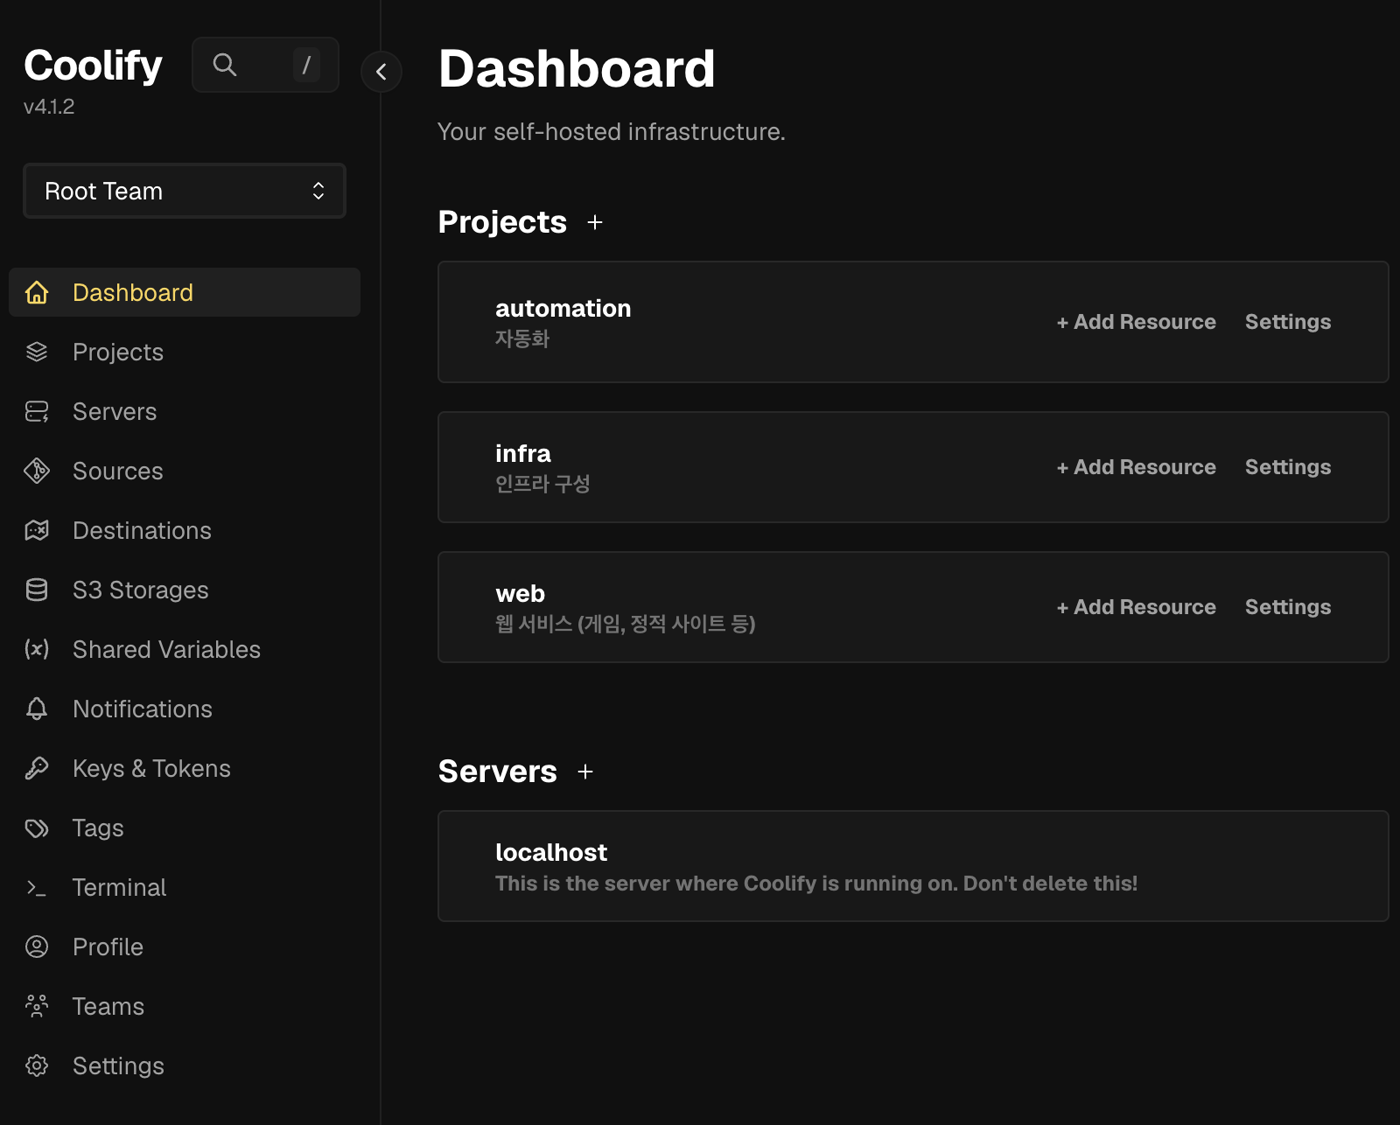Click the Projects section heading
This screenshot has width=1400, height=1125.
click(502, 222)
